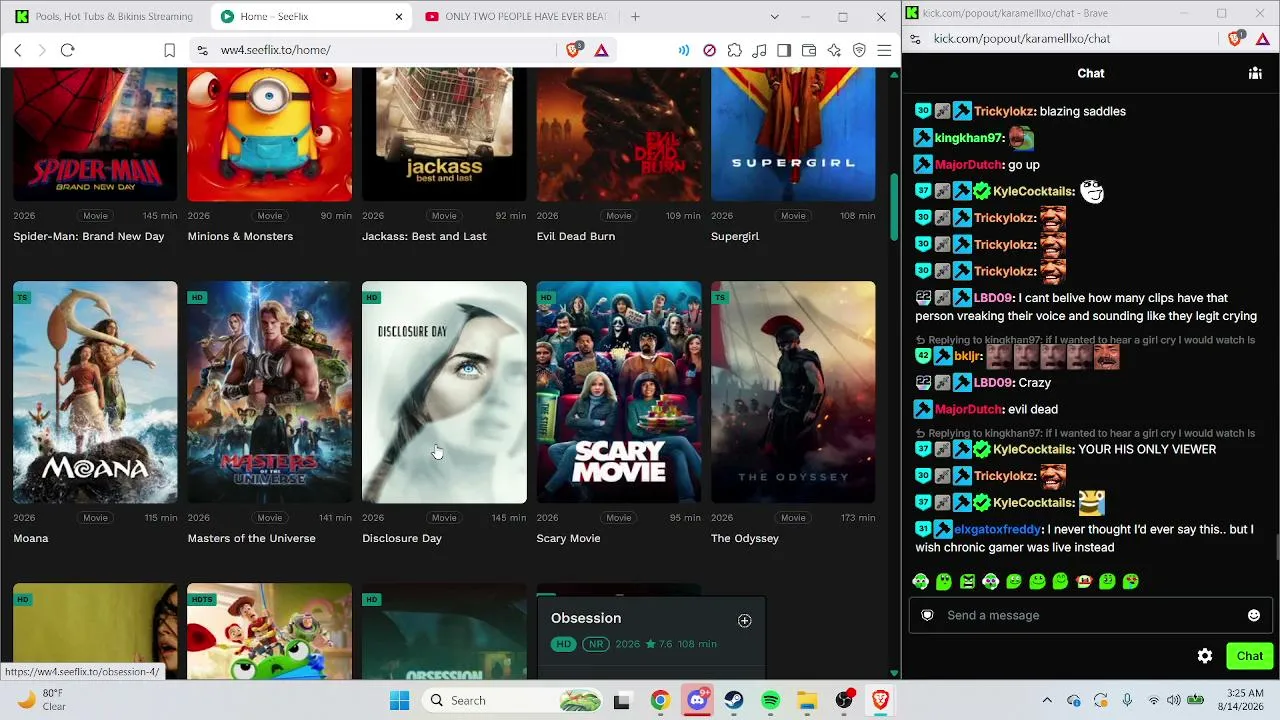Click the Kick chat popout address URL
The height and width of the screenshot is (720, 1280).
(x=1022, y=38)
